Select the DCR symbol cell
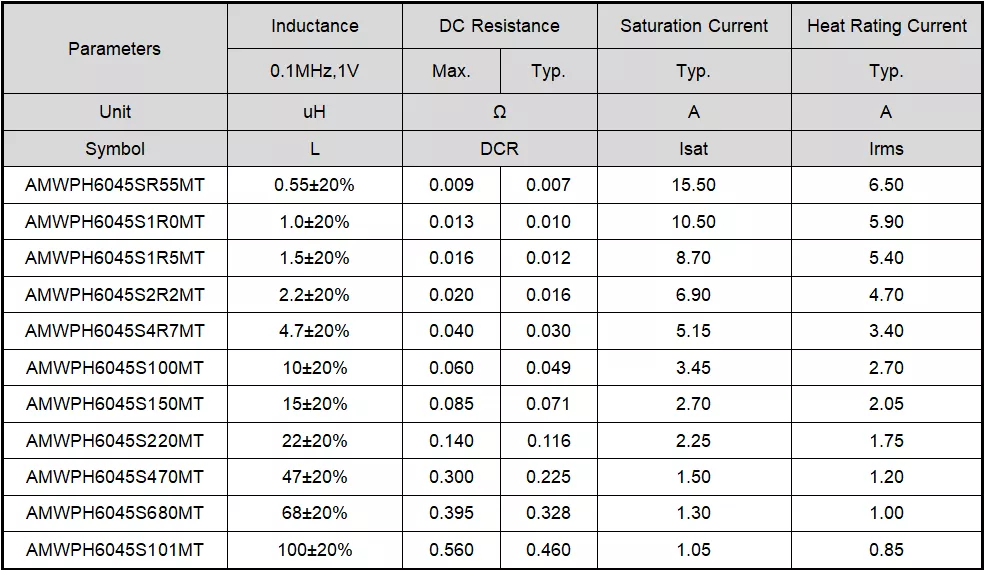The width and height of the screenshot is (984, 570). coord(499,149)
